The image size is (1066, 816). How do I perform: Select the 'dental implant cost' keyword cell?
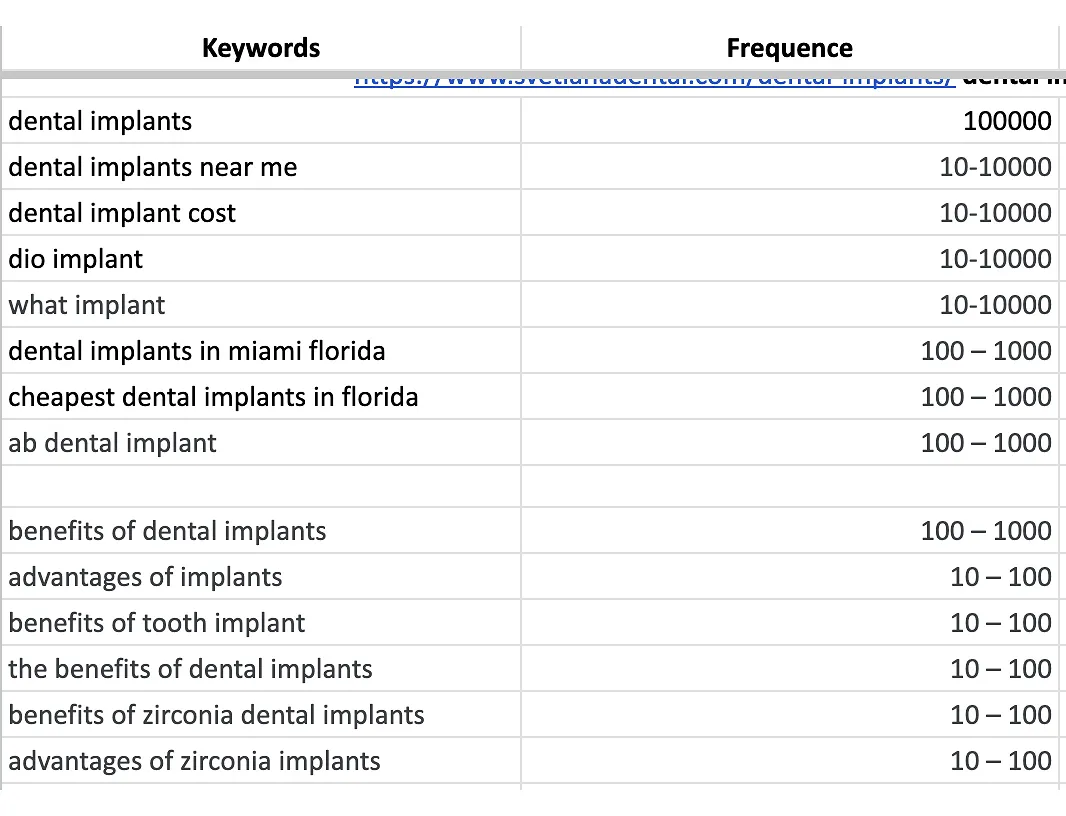pyautogui.click(x=122, y=213)
